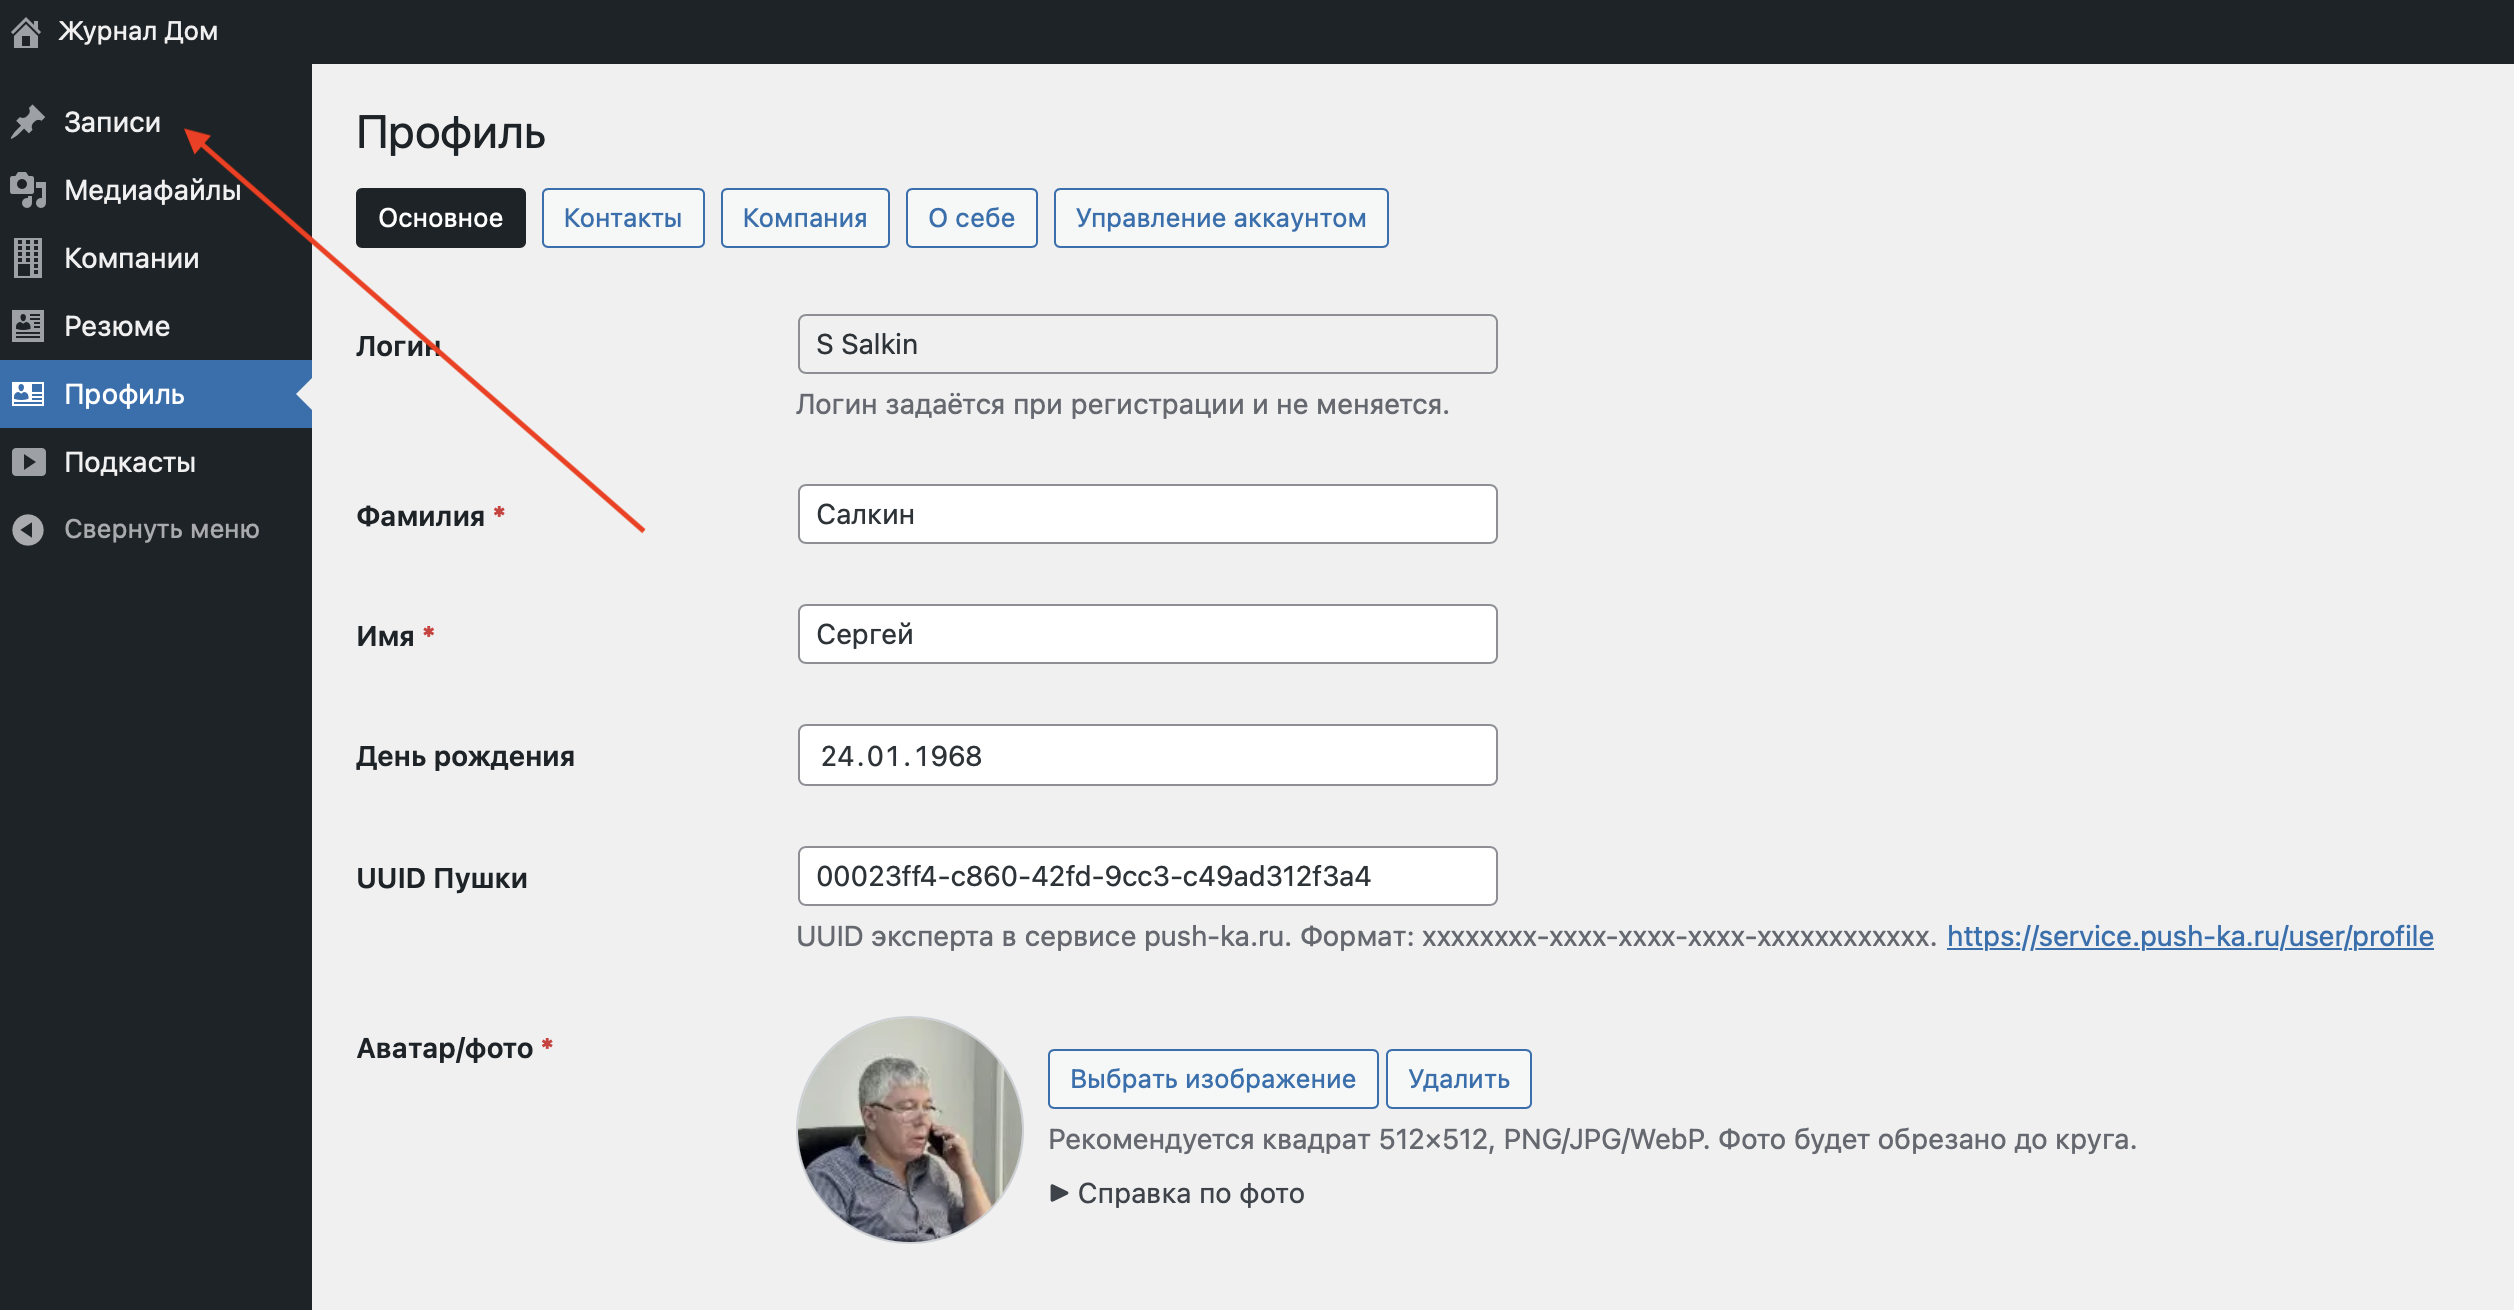Expand the Справка по фото disclosure
The width and height of the screenshot is (2514, 1310).
point(1177,1193)
